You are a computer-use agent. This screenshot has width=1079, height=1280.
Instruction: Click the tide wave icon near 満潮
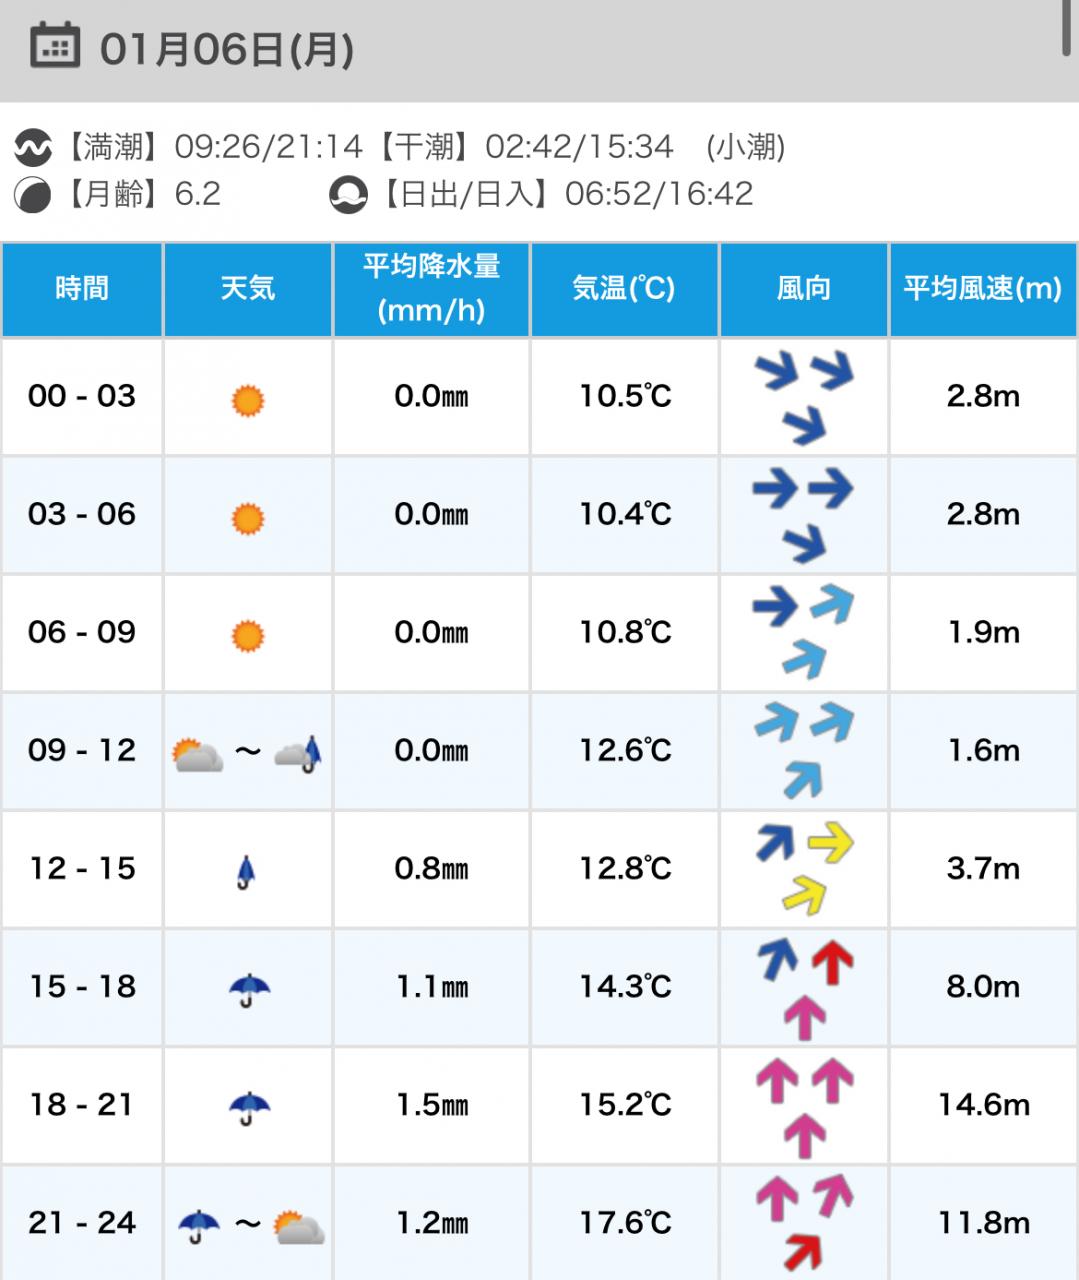coord(33,148)
